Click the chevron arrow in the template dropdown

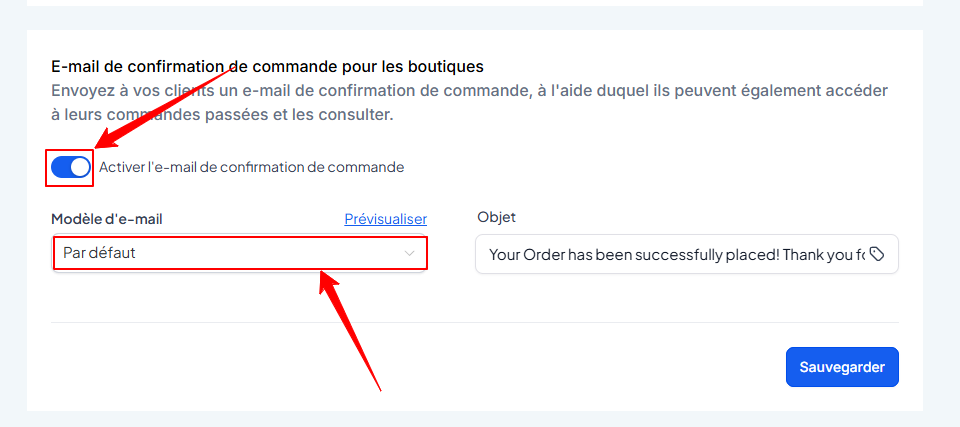point(409,253)
